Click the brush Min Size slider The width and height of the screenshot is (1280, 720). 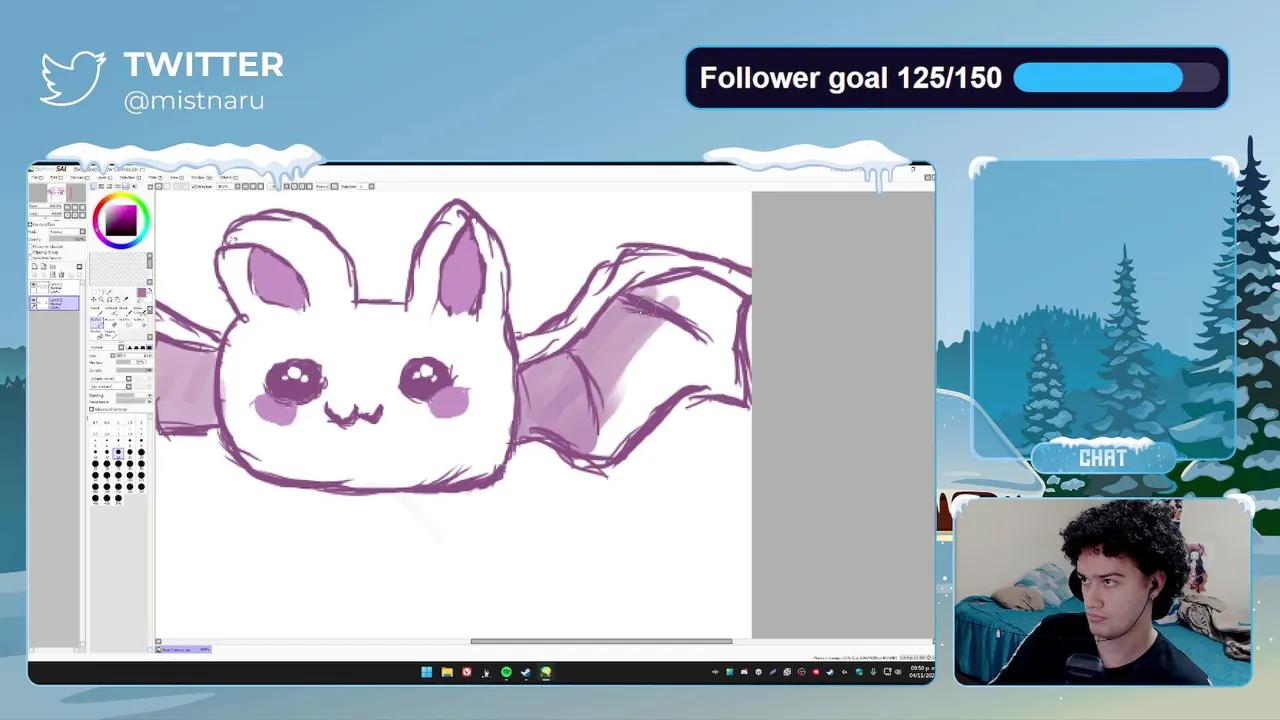[x=131, y=362]
